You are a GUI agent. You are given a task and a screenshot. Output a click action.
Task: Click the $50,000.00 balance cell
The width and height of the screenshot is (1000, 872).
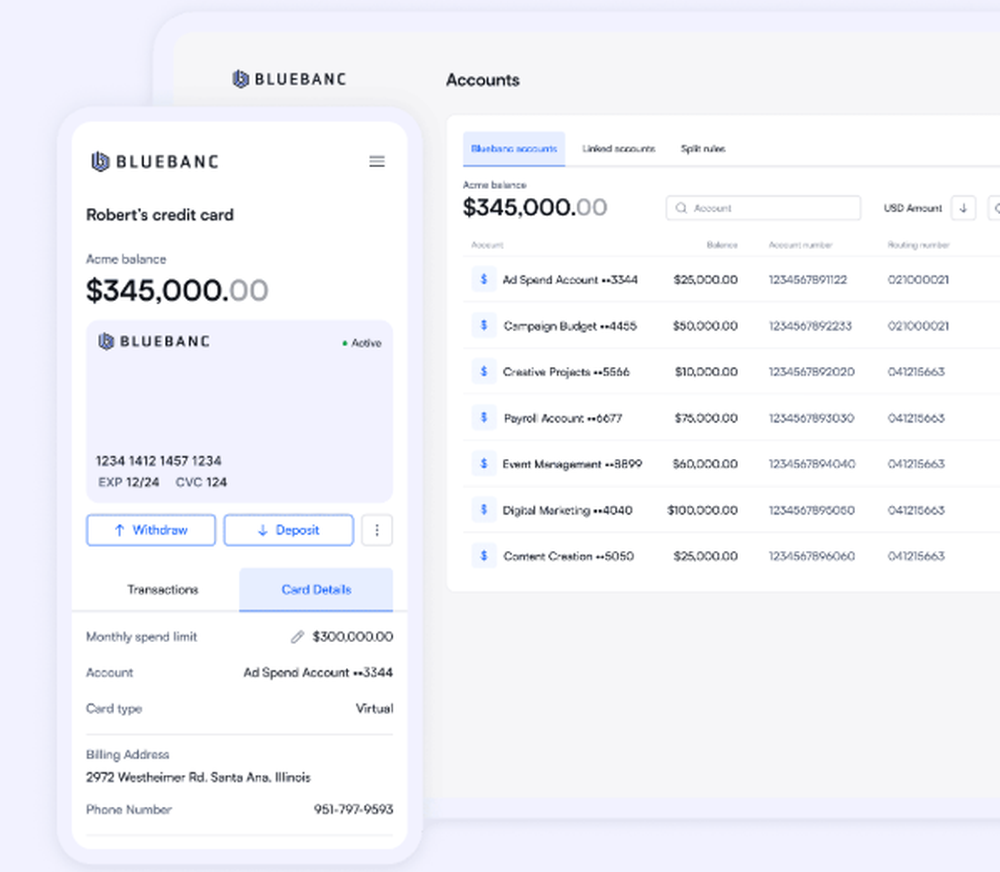coord(705,326)
